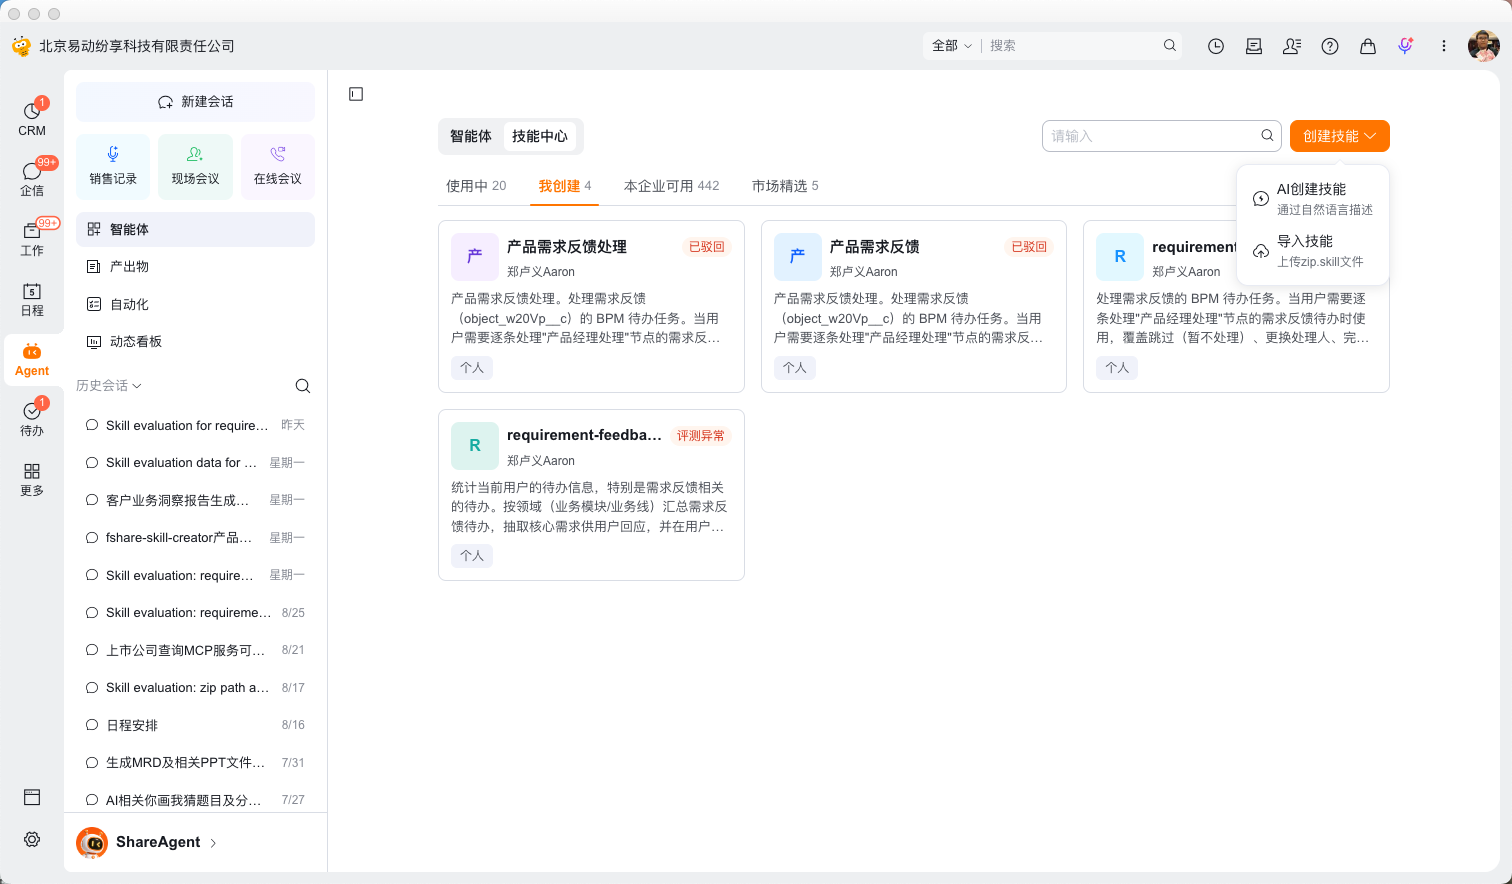
Task: Open the 在线会议 shortcut
Action: pyautogui.click(x=278, y=166)
